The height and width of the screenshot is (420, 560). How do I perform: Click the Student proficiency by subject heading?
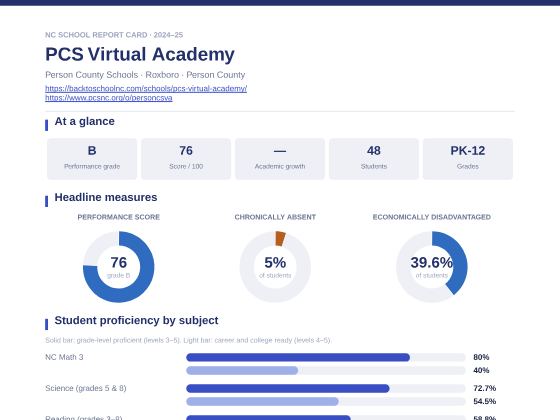tap(136, 320)
